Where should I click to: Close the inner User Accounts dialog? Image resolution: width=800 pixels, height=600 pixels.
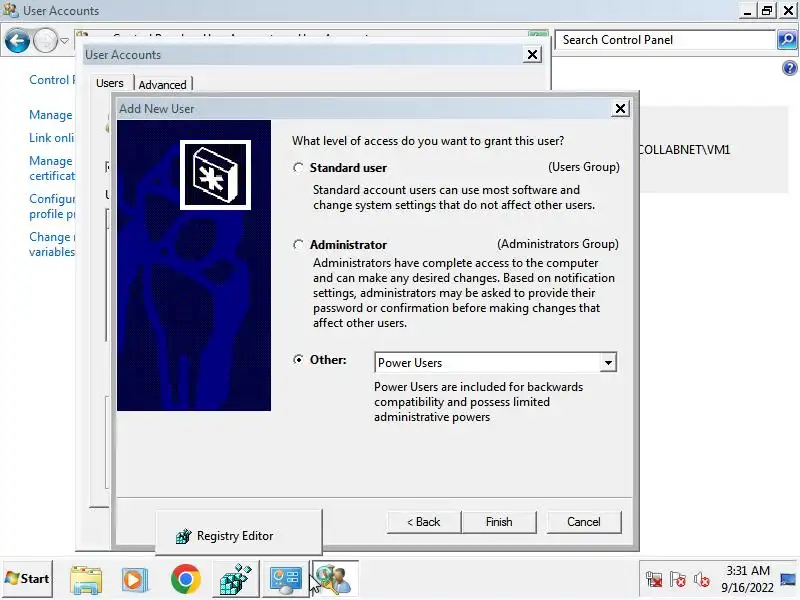coord(532,55)
